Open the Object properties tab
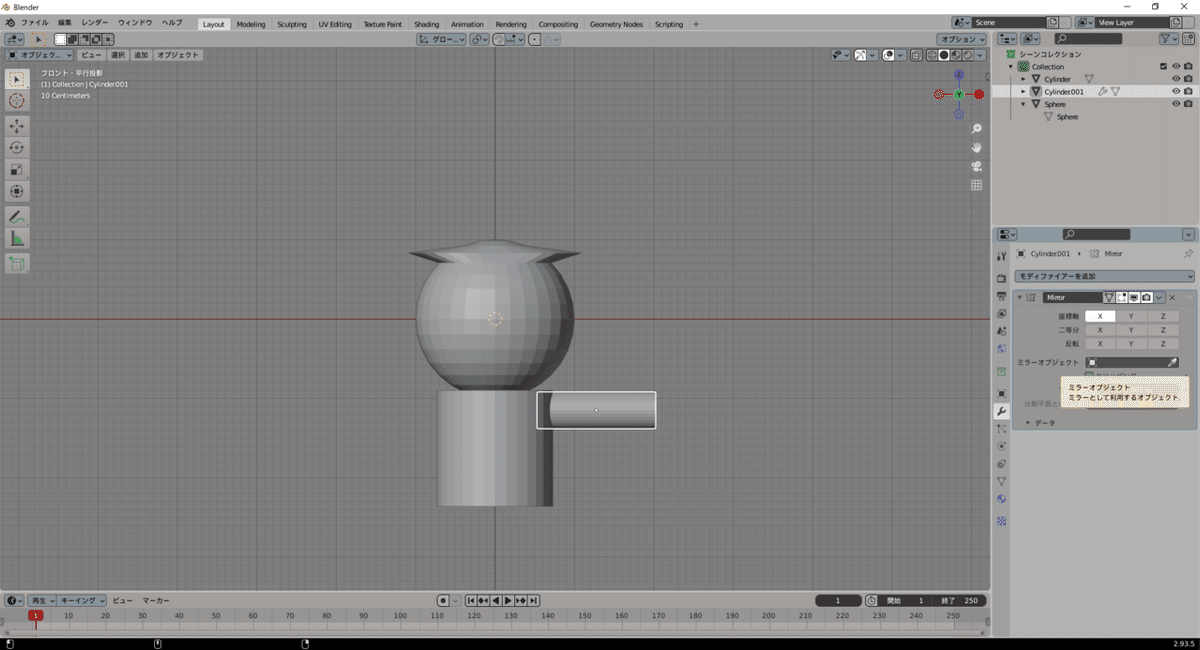 pyautogui.click(x=1001, y=393)
